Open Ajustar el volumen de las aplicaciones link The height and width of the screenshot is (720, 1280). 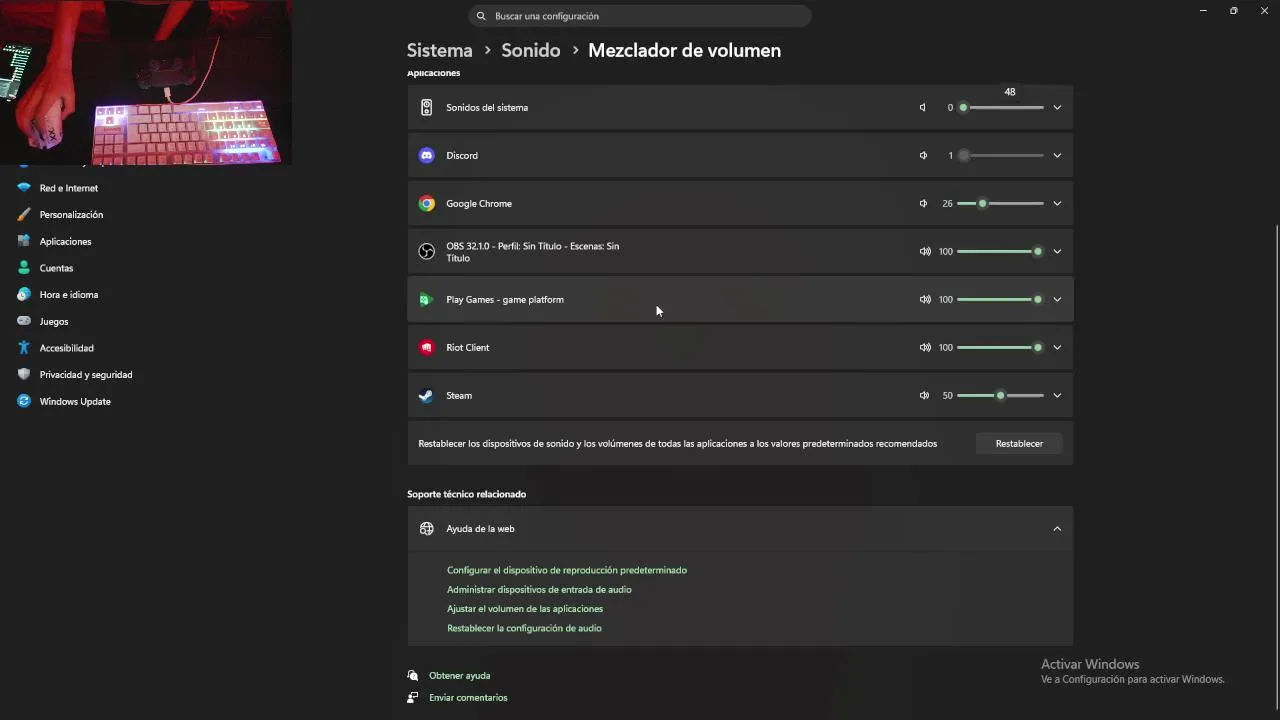tap(525, 609)
